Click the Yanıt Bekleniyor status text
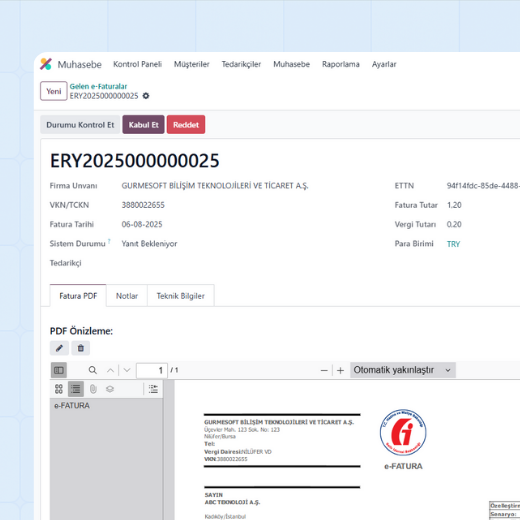The image size is (520, 520). 149,244
